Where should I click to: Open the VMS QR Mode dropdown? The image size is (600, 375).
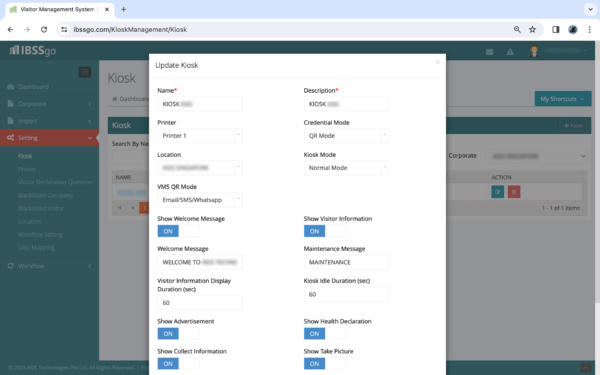tap(200, 200)
